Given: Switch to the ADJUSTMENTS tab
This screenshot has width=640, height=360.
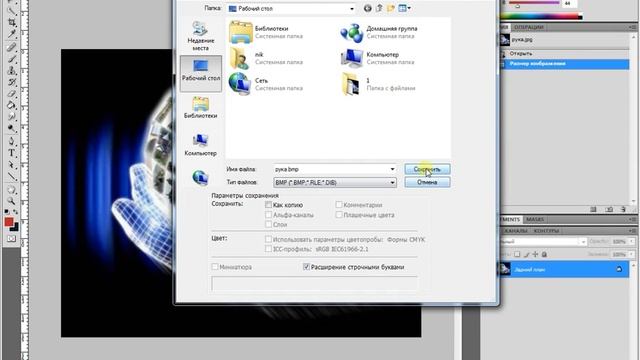Looking at the screenshot, I should coord(510,220).
